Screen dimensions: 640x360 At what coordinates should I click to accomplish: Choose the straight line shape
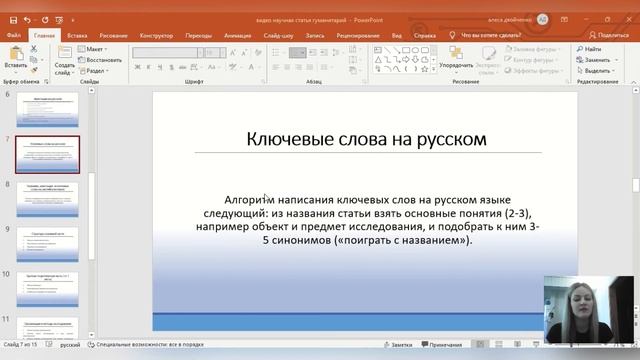pos(387,50)
